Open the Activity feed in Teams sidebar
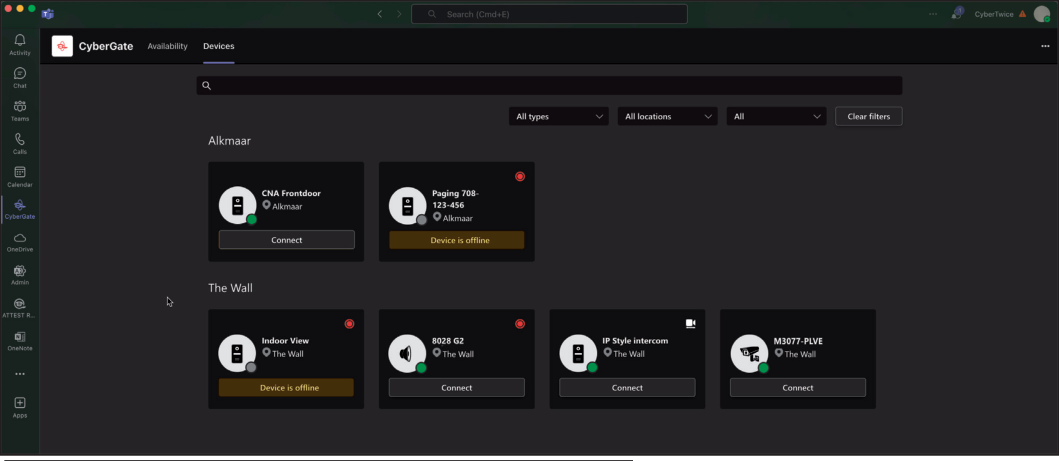 pyautogui.click(x=20, y=45)
